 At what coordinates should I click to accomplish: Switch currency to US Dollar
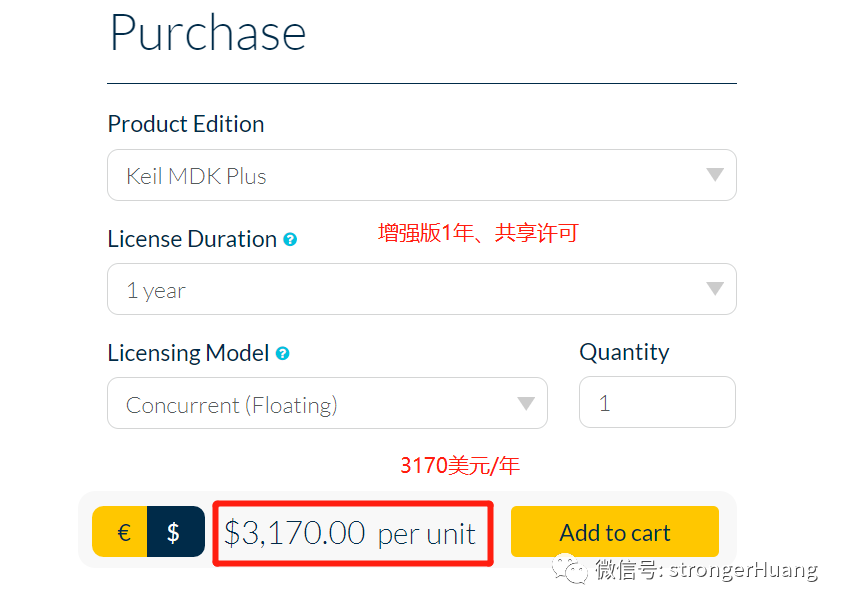click(176, 531)
